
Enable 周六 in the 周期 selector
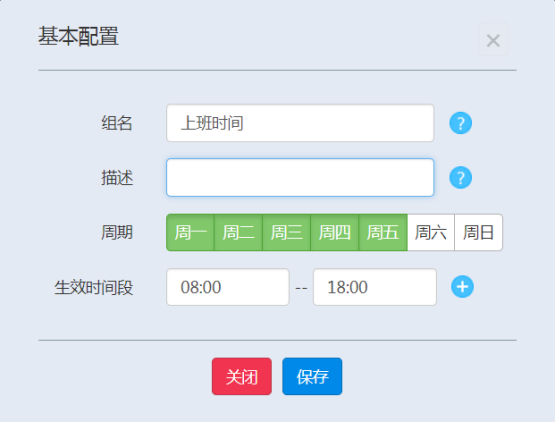431,233
